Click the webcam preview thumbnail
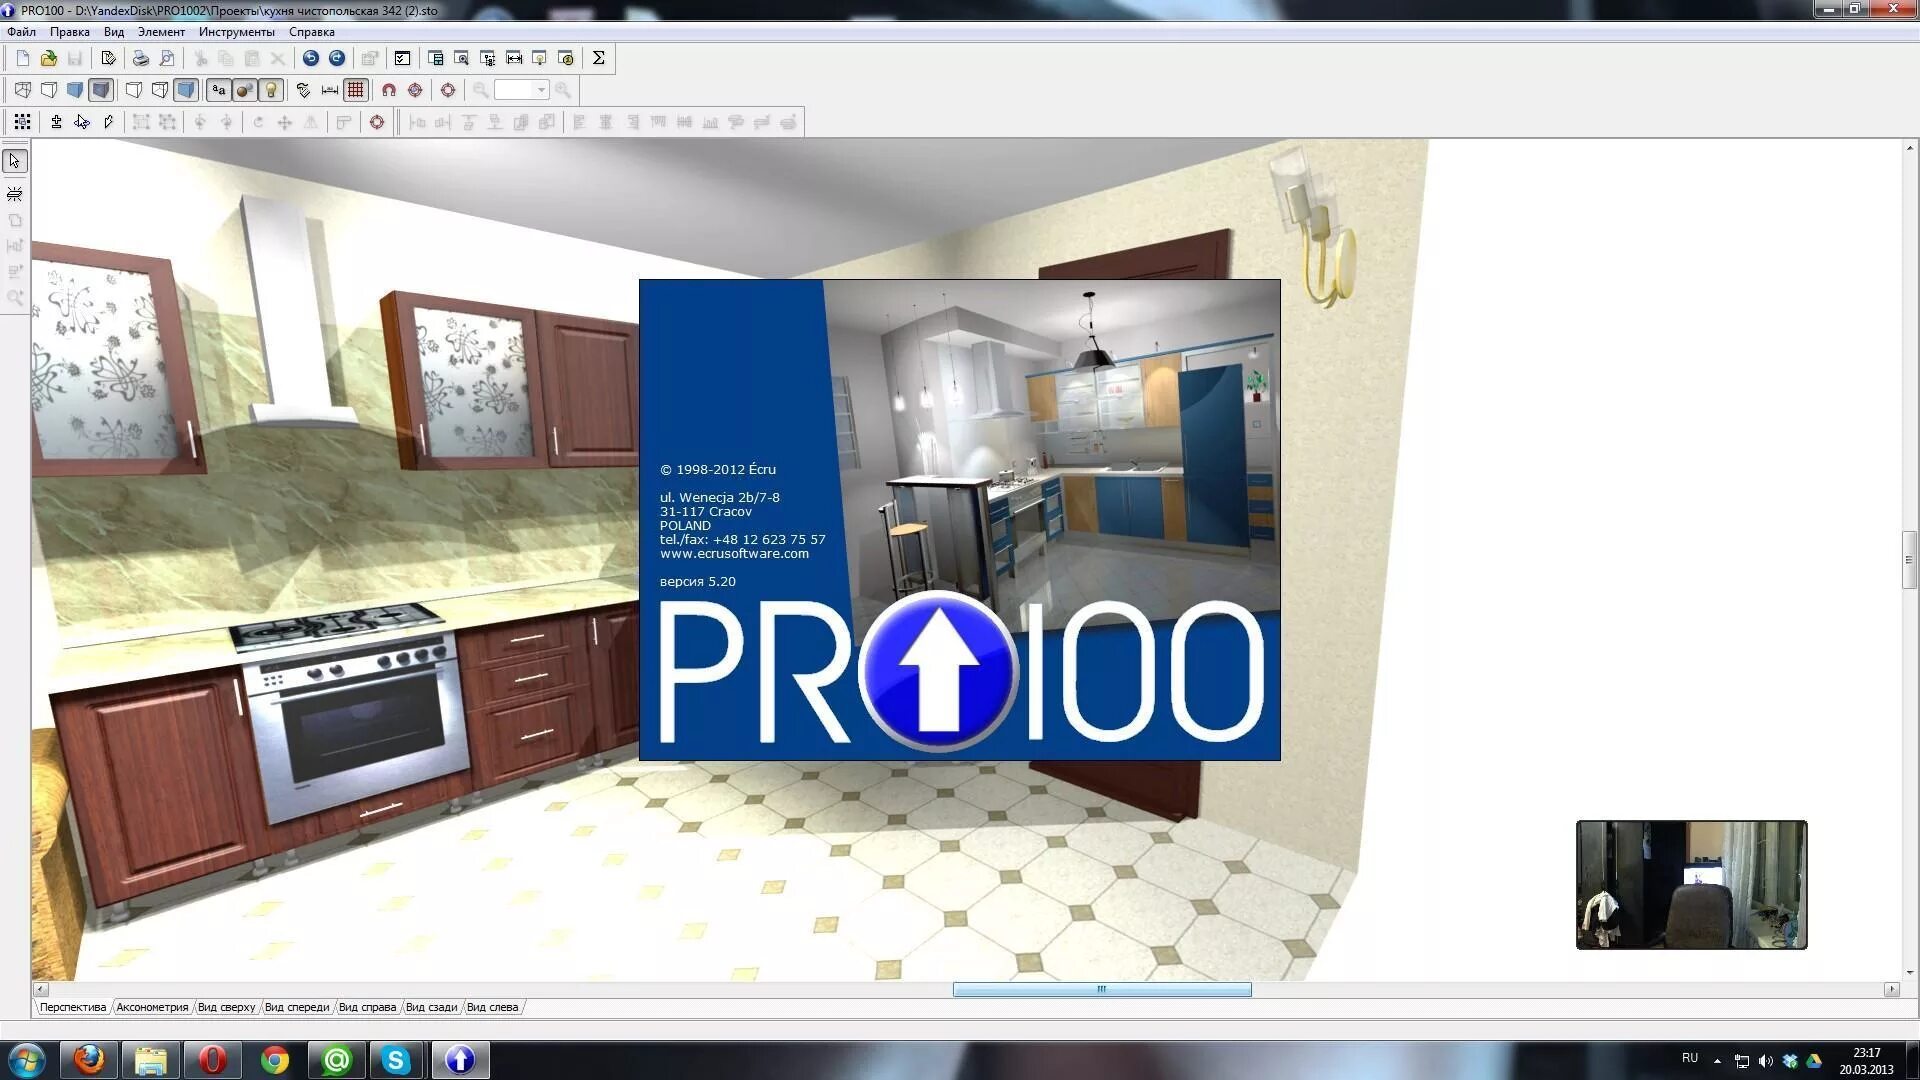 point(1691,885)
